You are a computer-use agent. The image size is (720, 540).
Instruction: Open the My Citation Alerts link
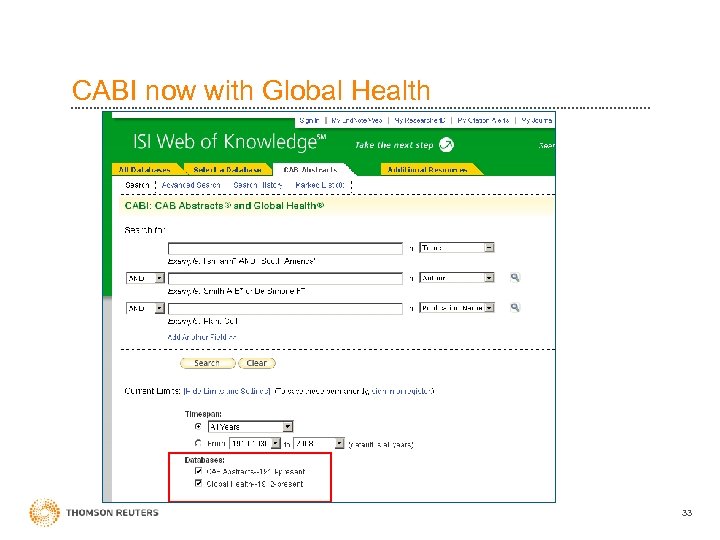tap(483, 120)
